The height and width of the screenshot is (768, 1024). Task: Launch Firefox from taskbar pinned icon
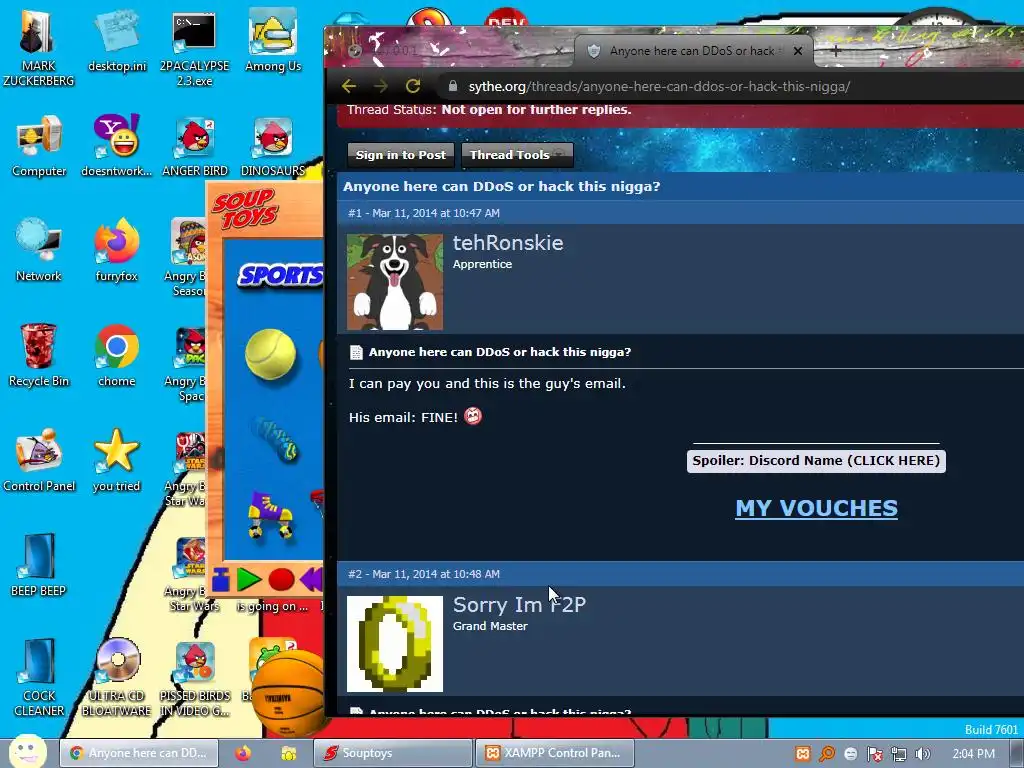coord(243,753)
